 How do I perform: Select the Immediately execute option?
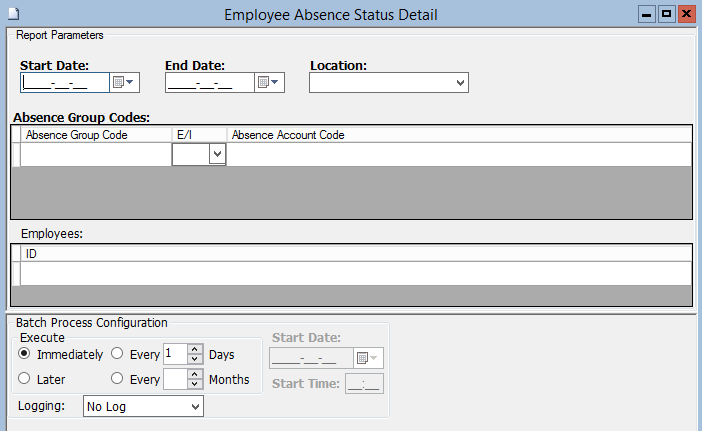pyautogui.click(x=24, y=354)
